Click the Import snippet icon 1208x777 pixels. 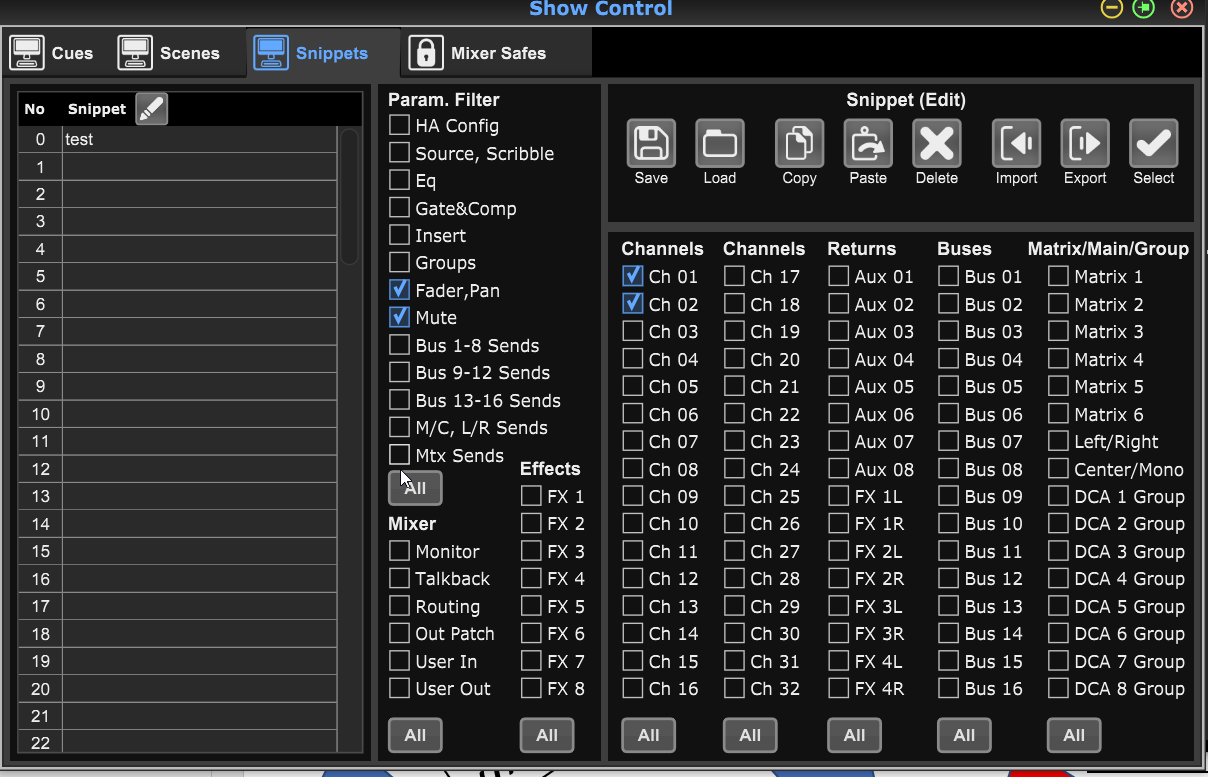[1016, 143]
